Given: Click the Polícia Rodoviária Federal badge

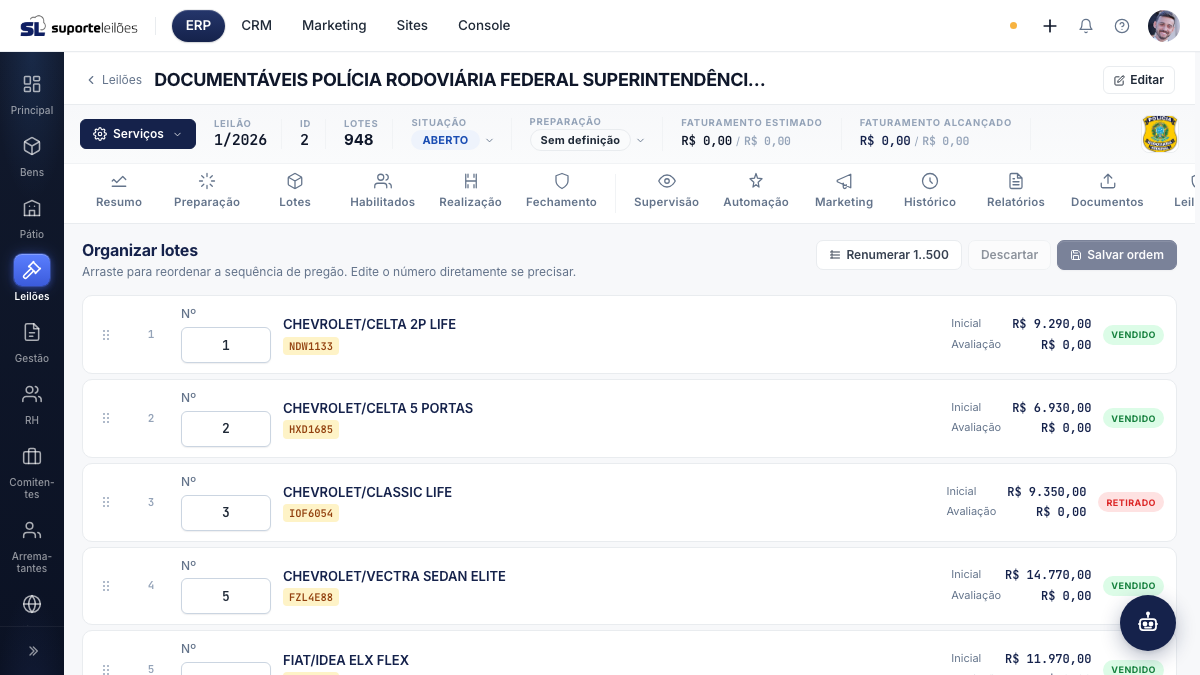Looking at the screenshot, I should tap(1160, 133).
